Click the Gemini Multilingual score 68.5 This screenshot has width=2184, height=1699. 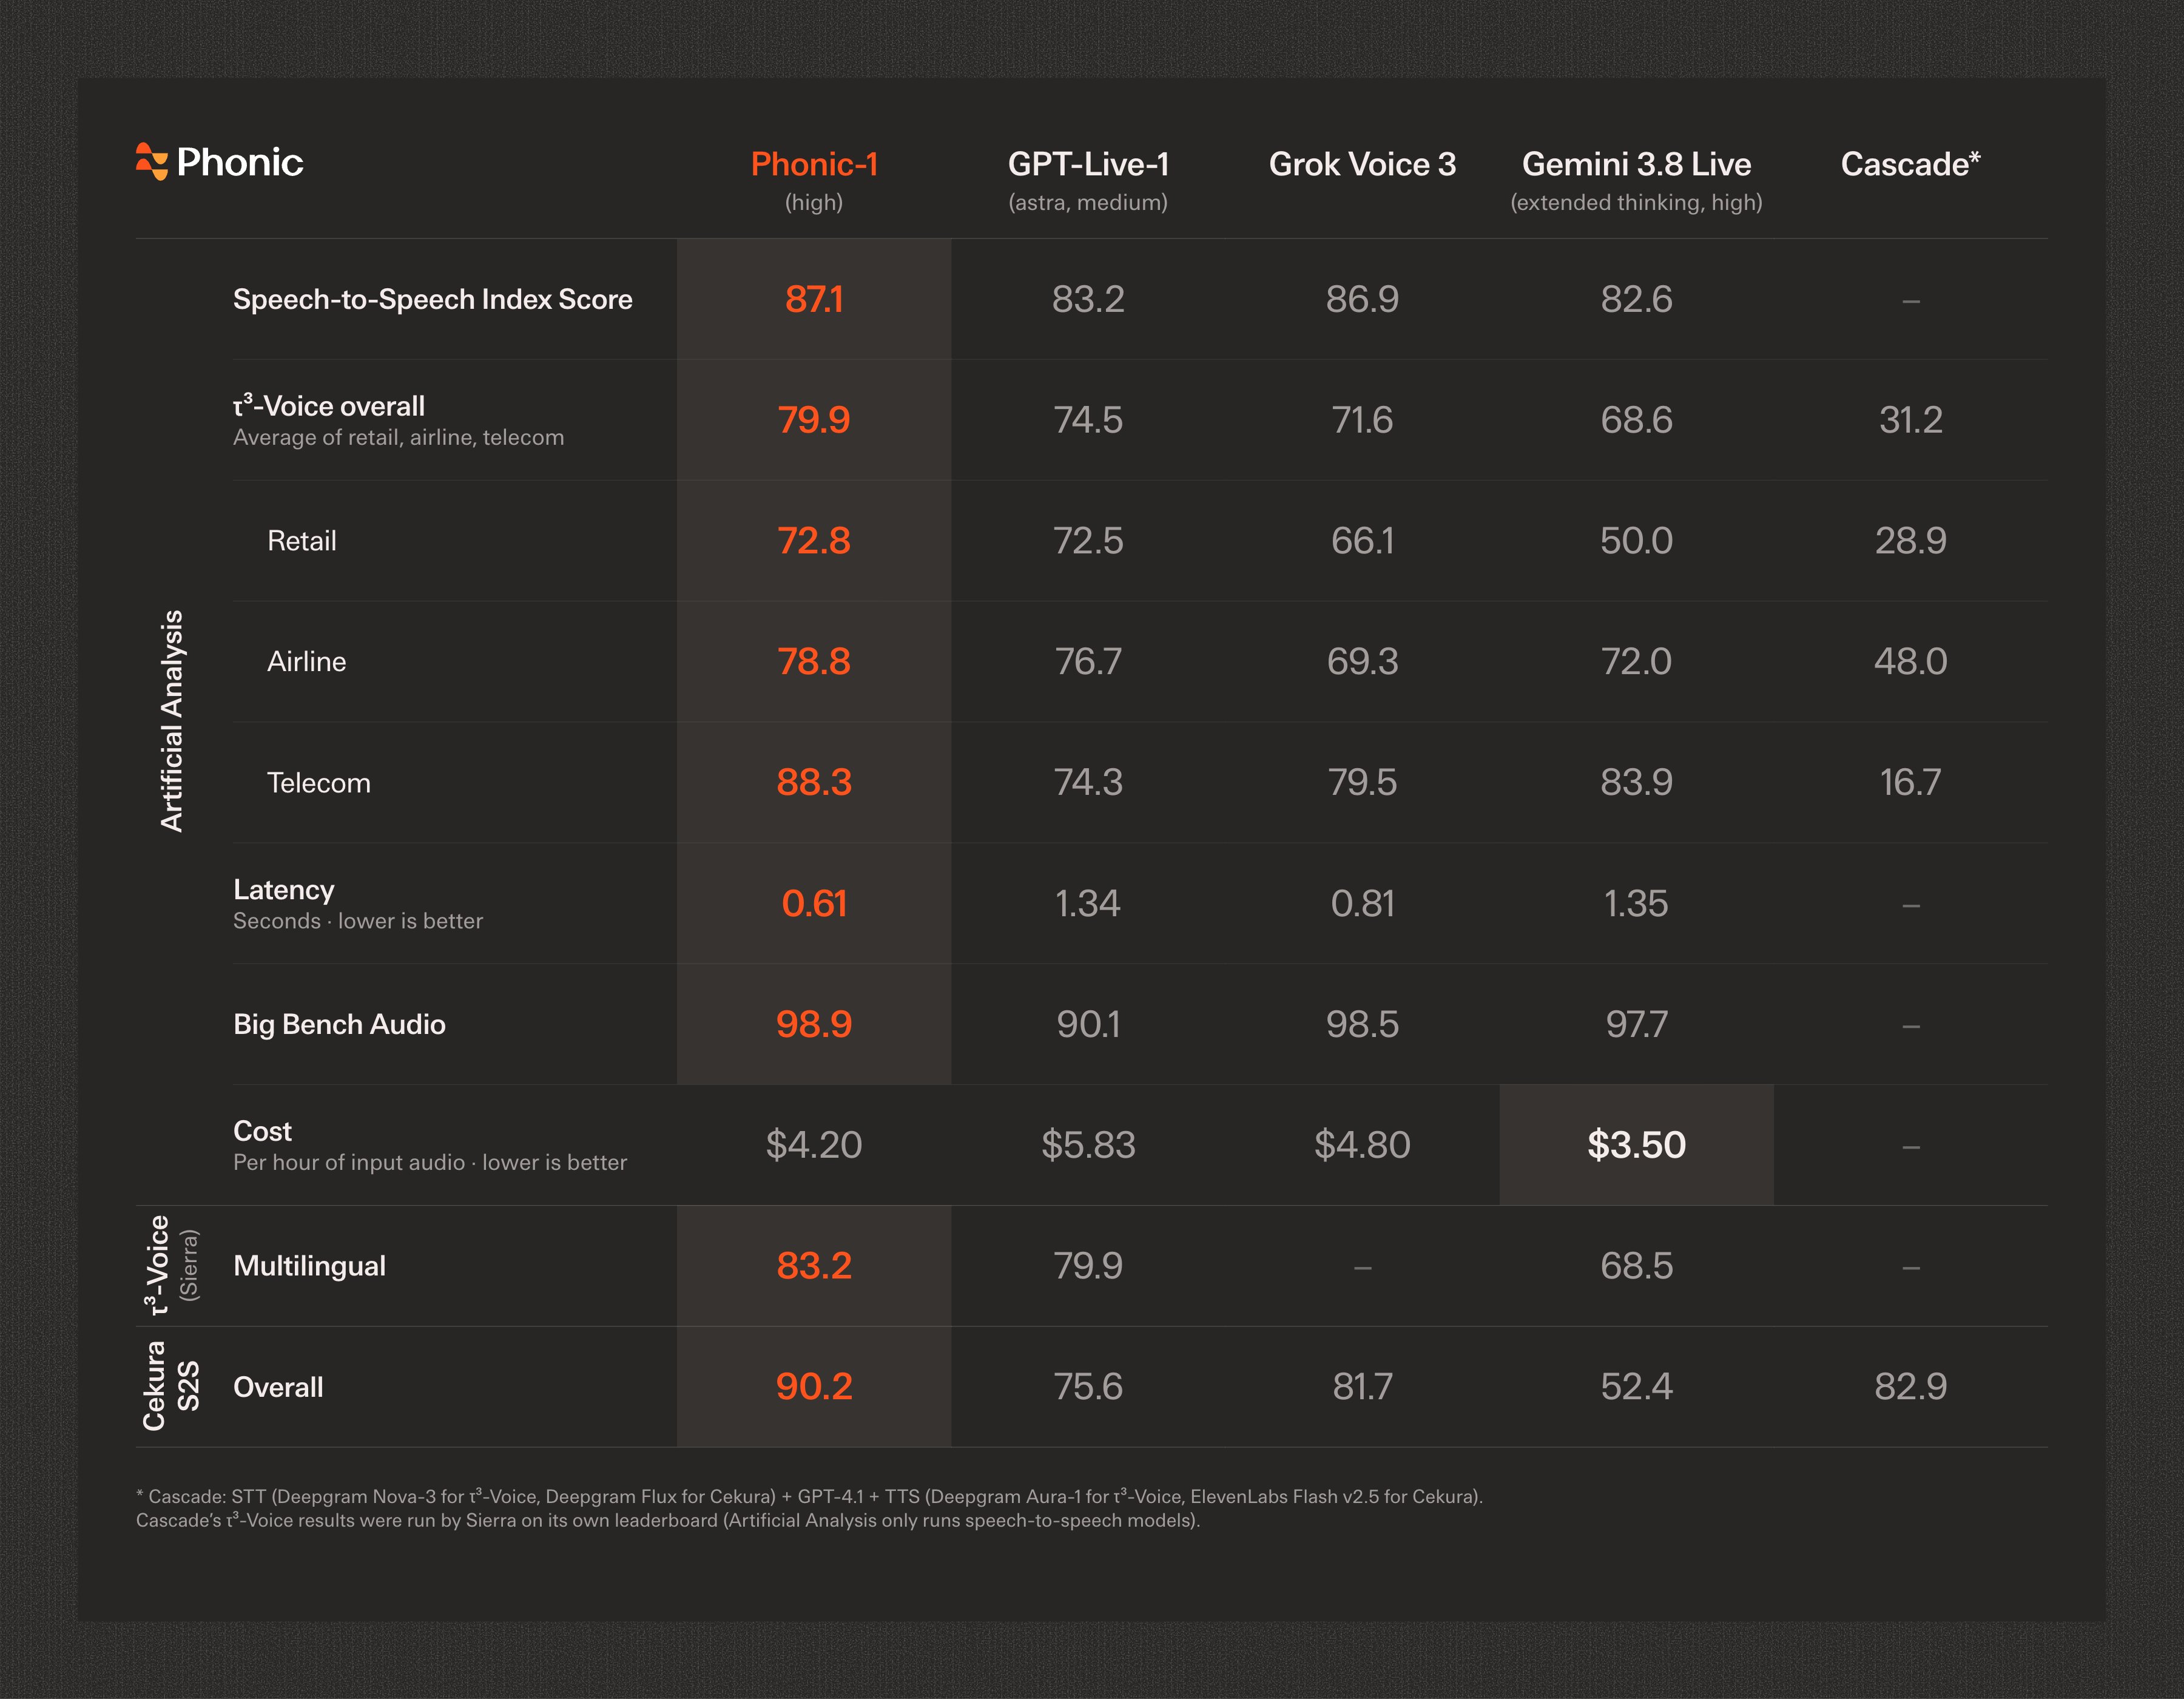[x=1636, y=1266]
